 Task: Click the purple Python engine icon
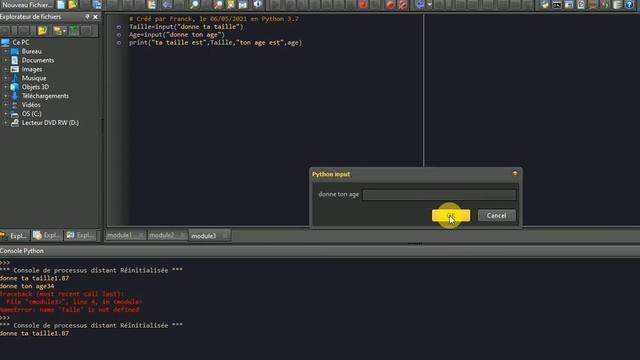(x=420, y=5)
